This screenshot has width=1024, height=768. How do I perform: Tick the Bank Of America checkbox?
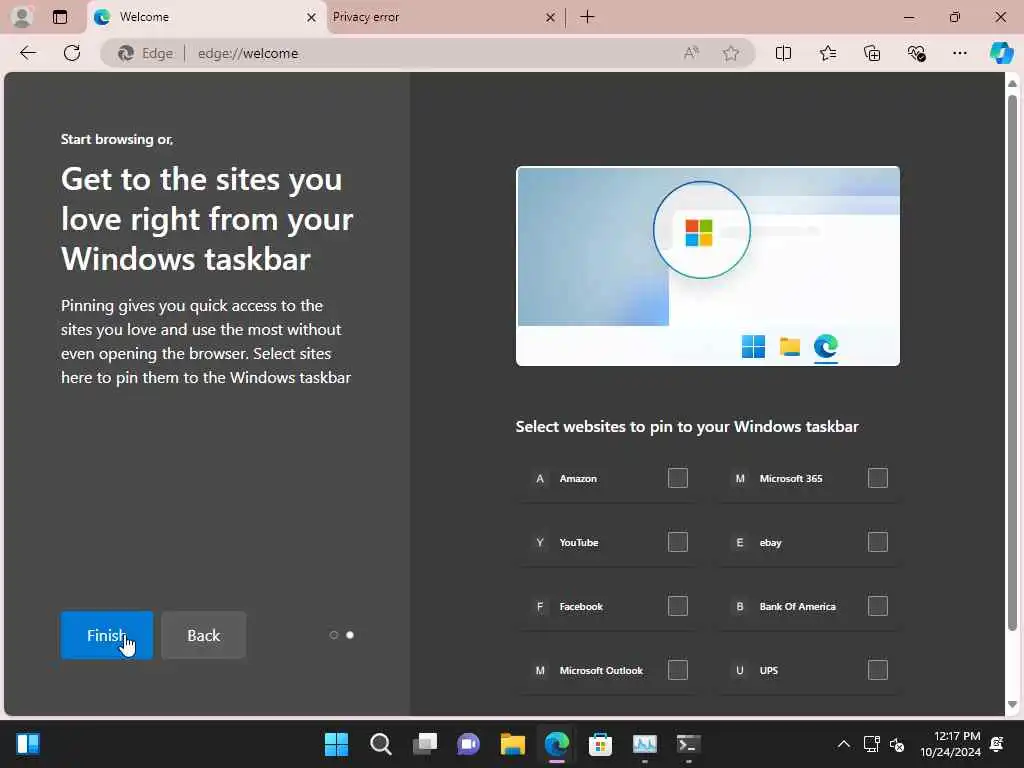878,606
